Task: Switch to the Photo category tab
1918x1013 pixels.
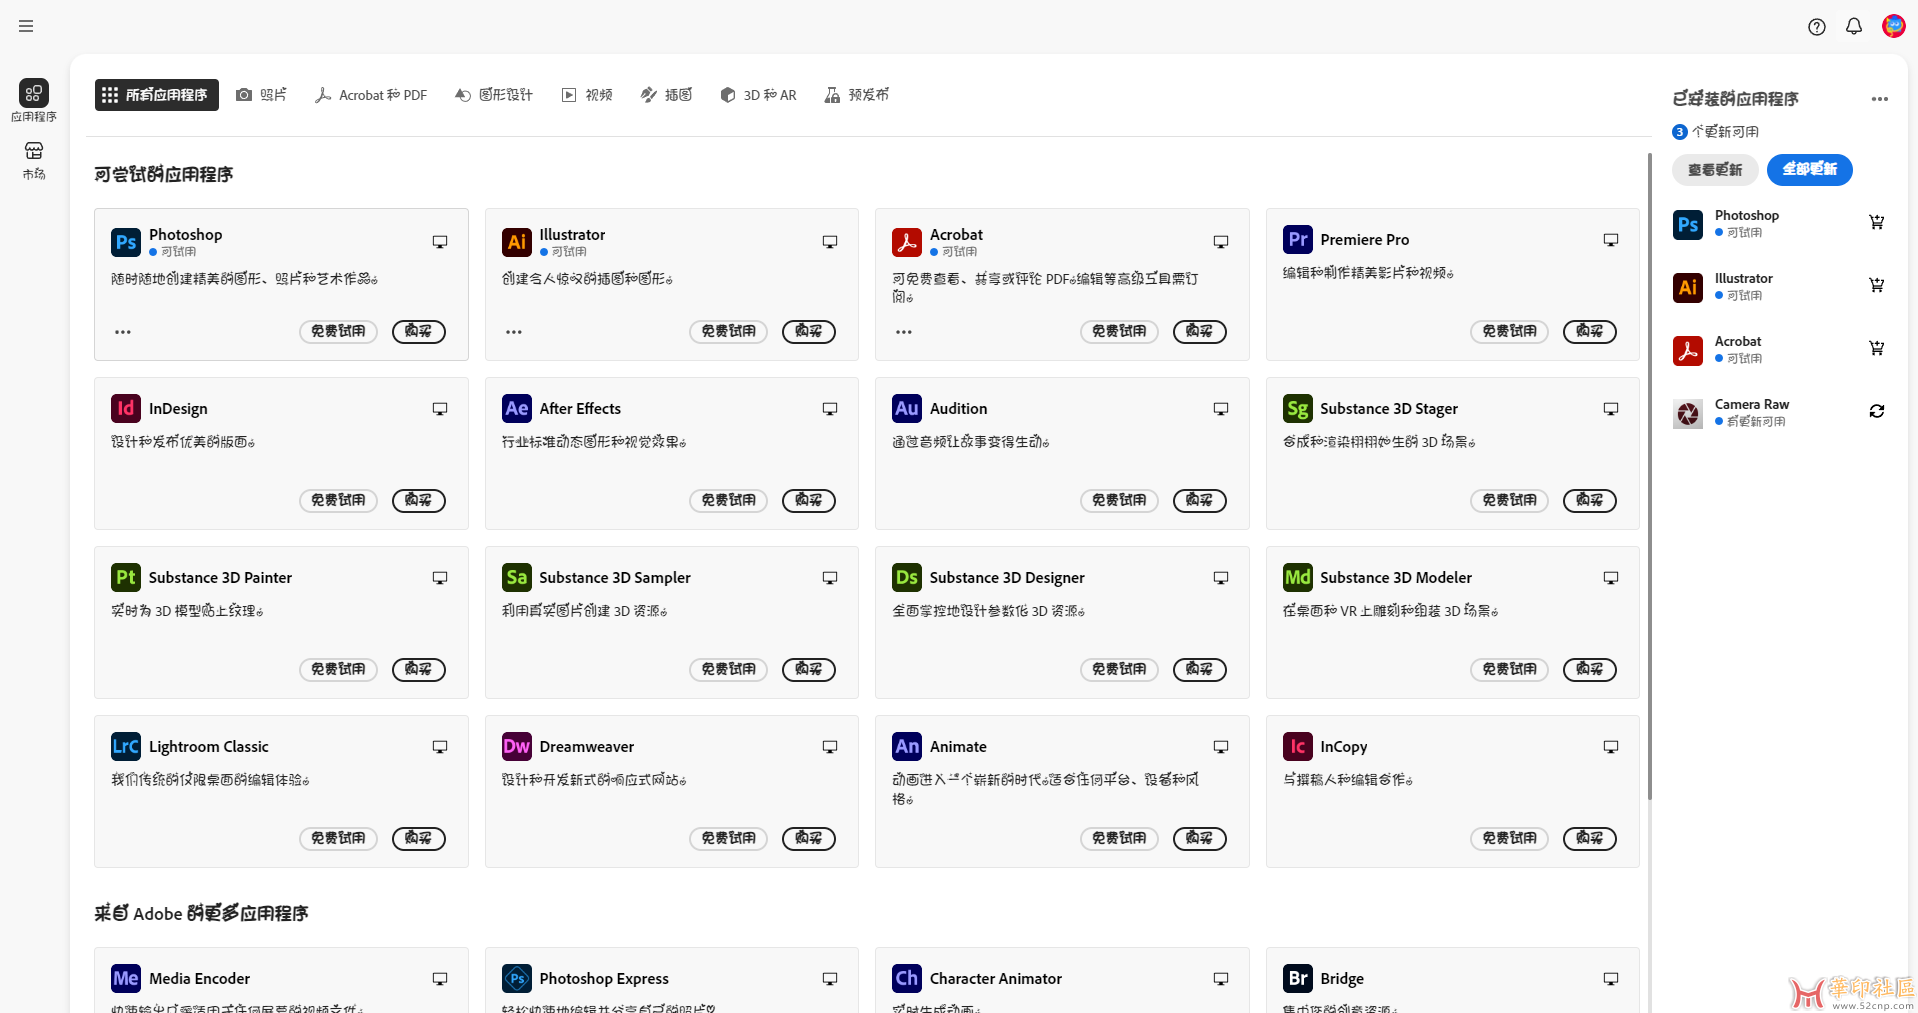Action: (261, 95)
